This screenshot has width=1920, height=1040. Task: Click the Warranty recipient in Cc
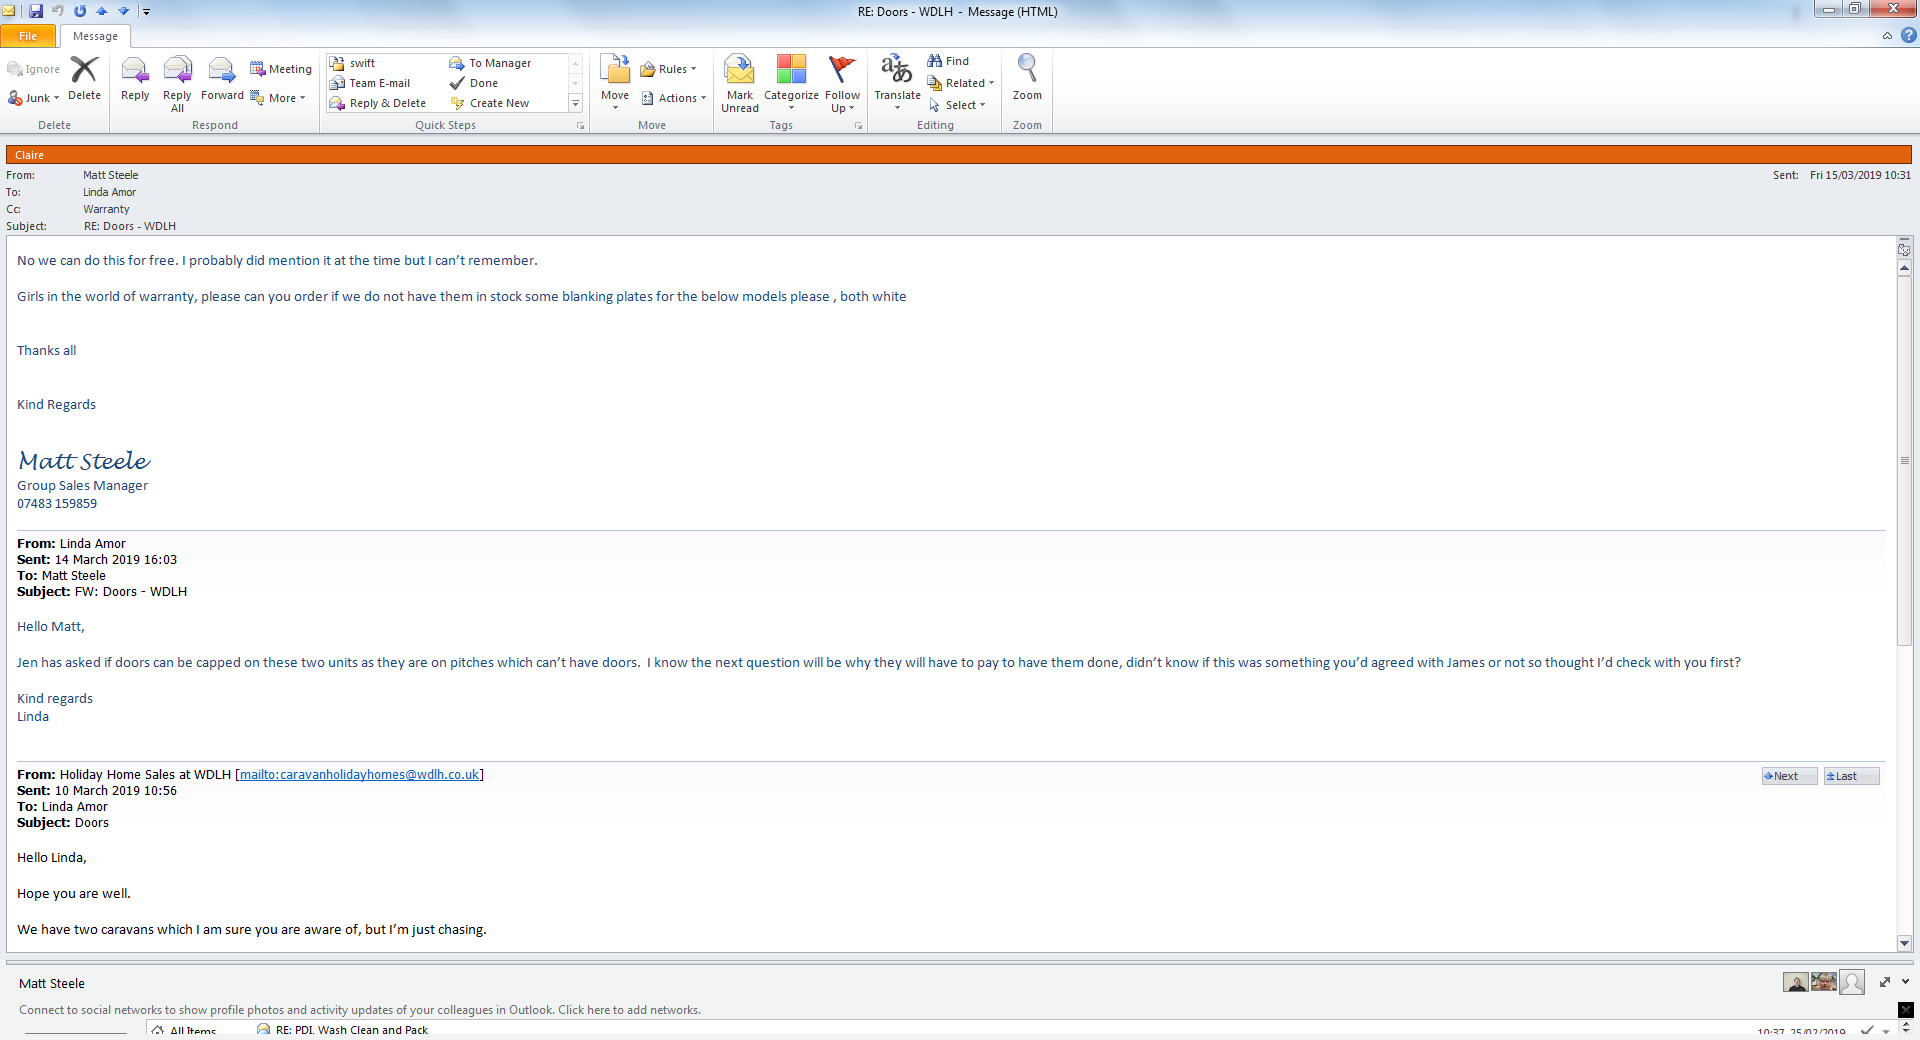coord(107,209)
